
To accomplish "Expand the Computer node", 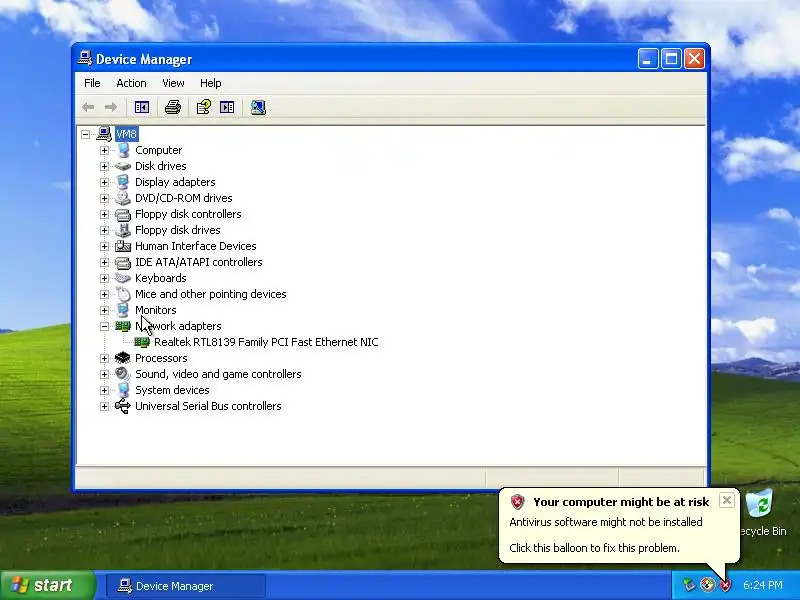I will 105,150.
